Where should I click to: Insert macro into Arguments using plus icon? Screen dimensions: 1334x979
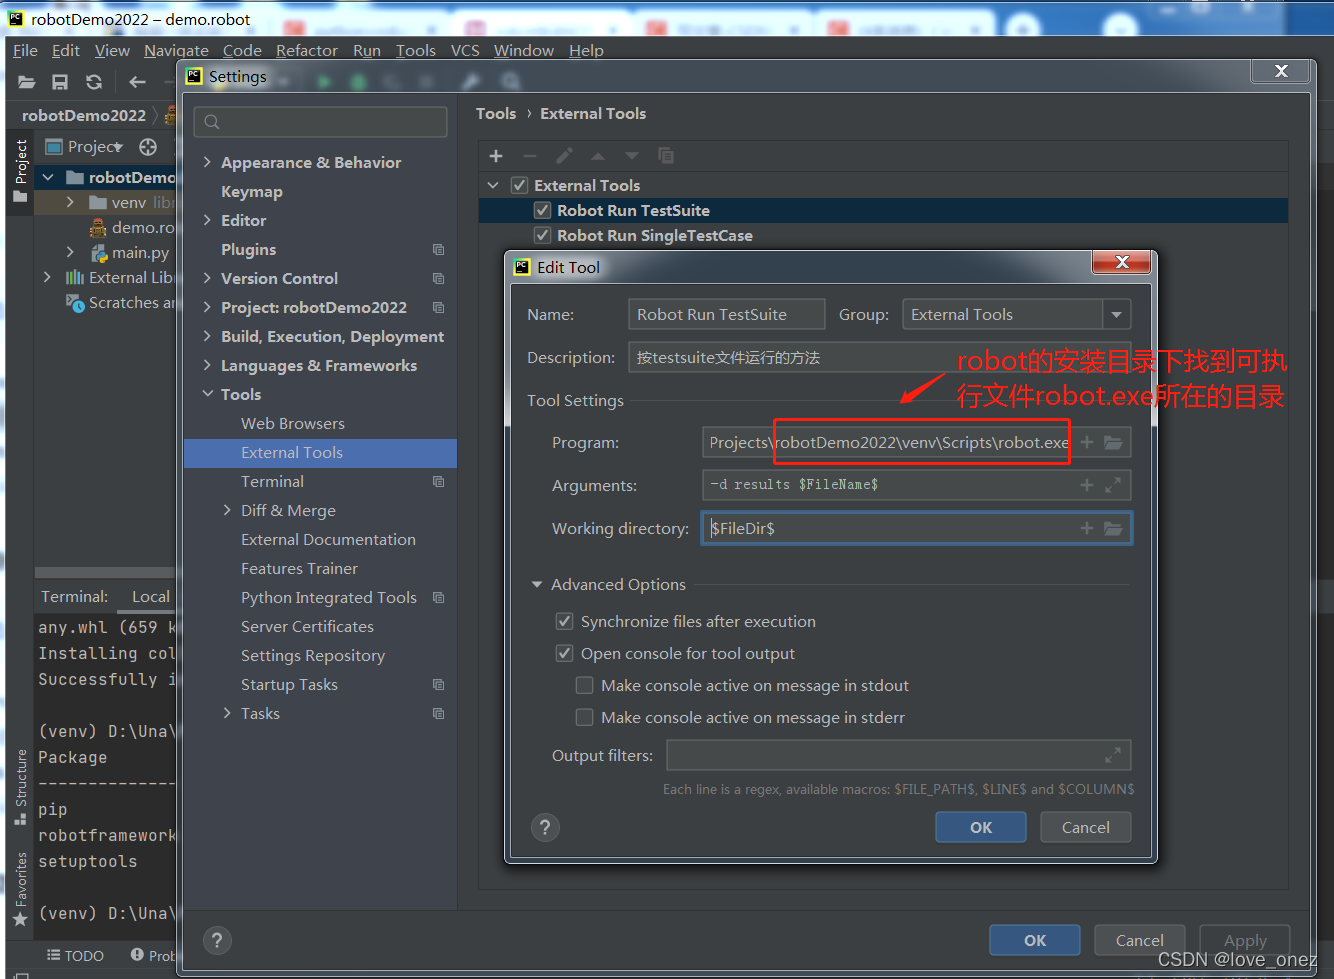(1086, 485)
